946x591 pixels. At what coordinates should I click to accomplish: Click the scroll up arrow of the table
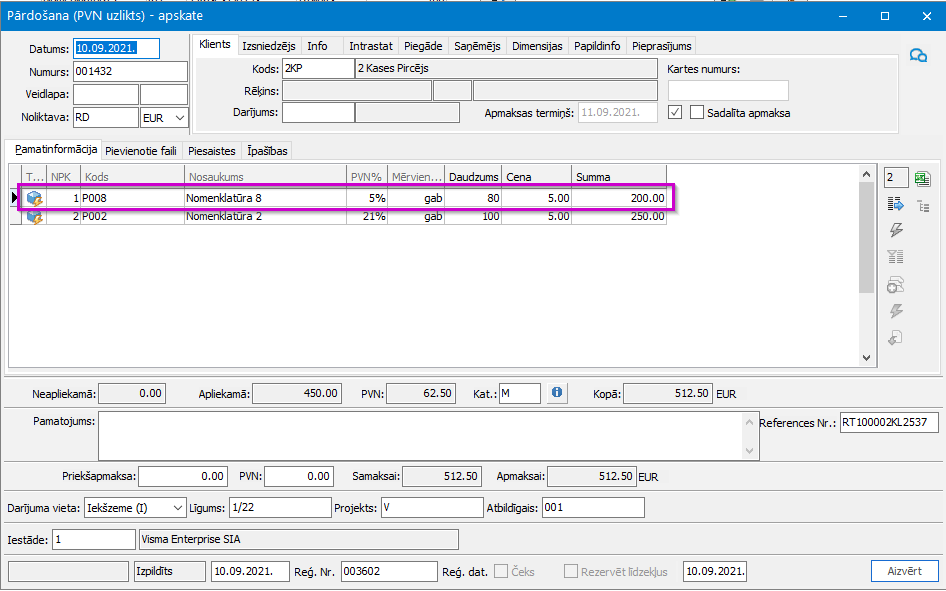(x=866, y=174)
